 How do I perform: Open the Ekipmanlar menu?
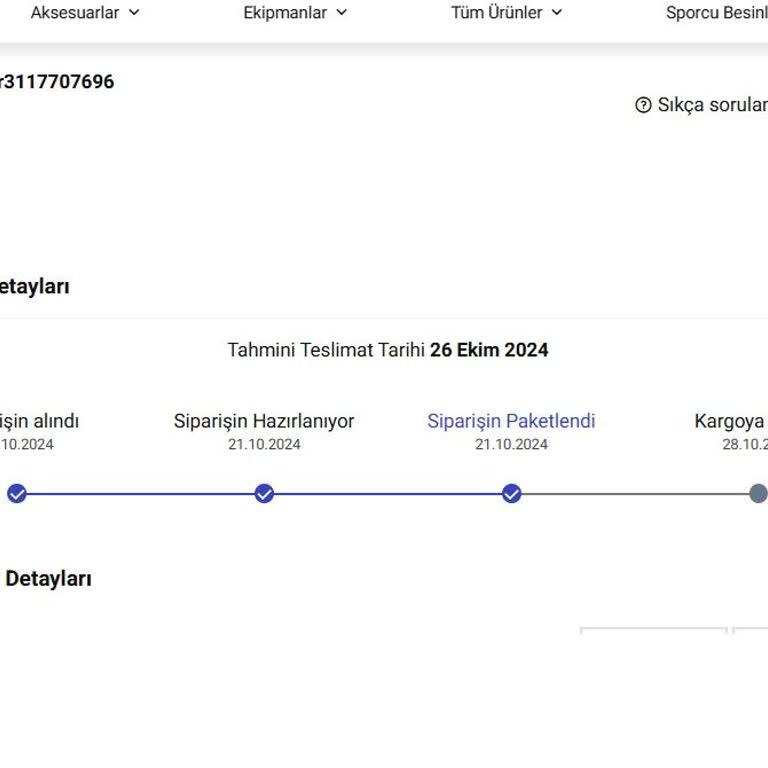(x=285, y=13)
